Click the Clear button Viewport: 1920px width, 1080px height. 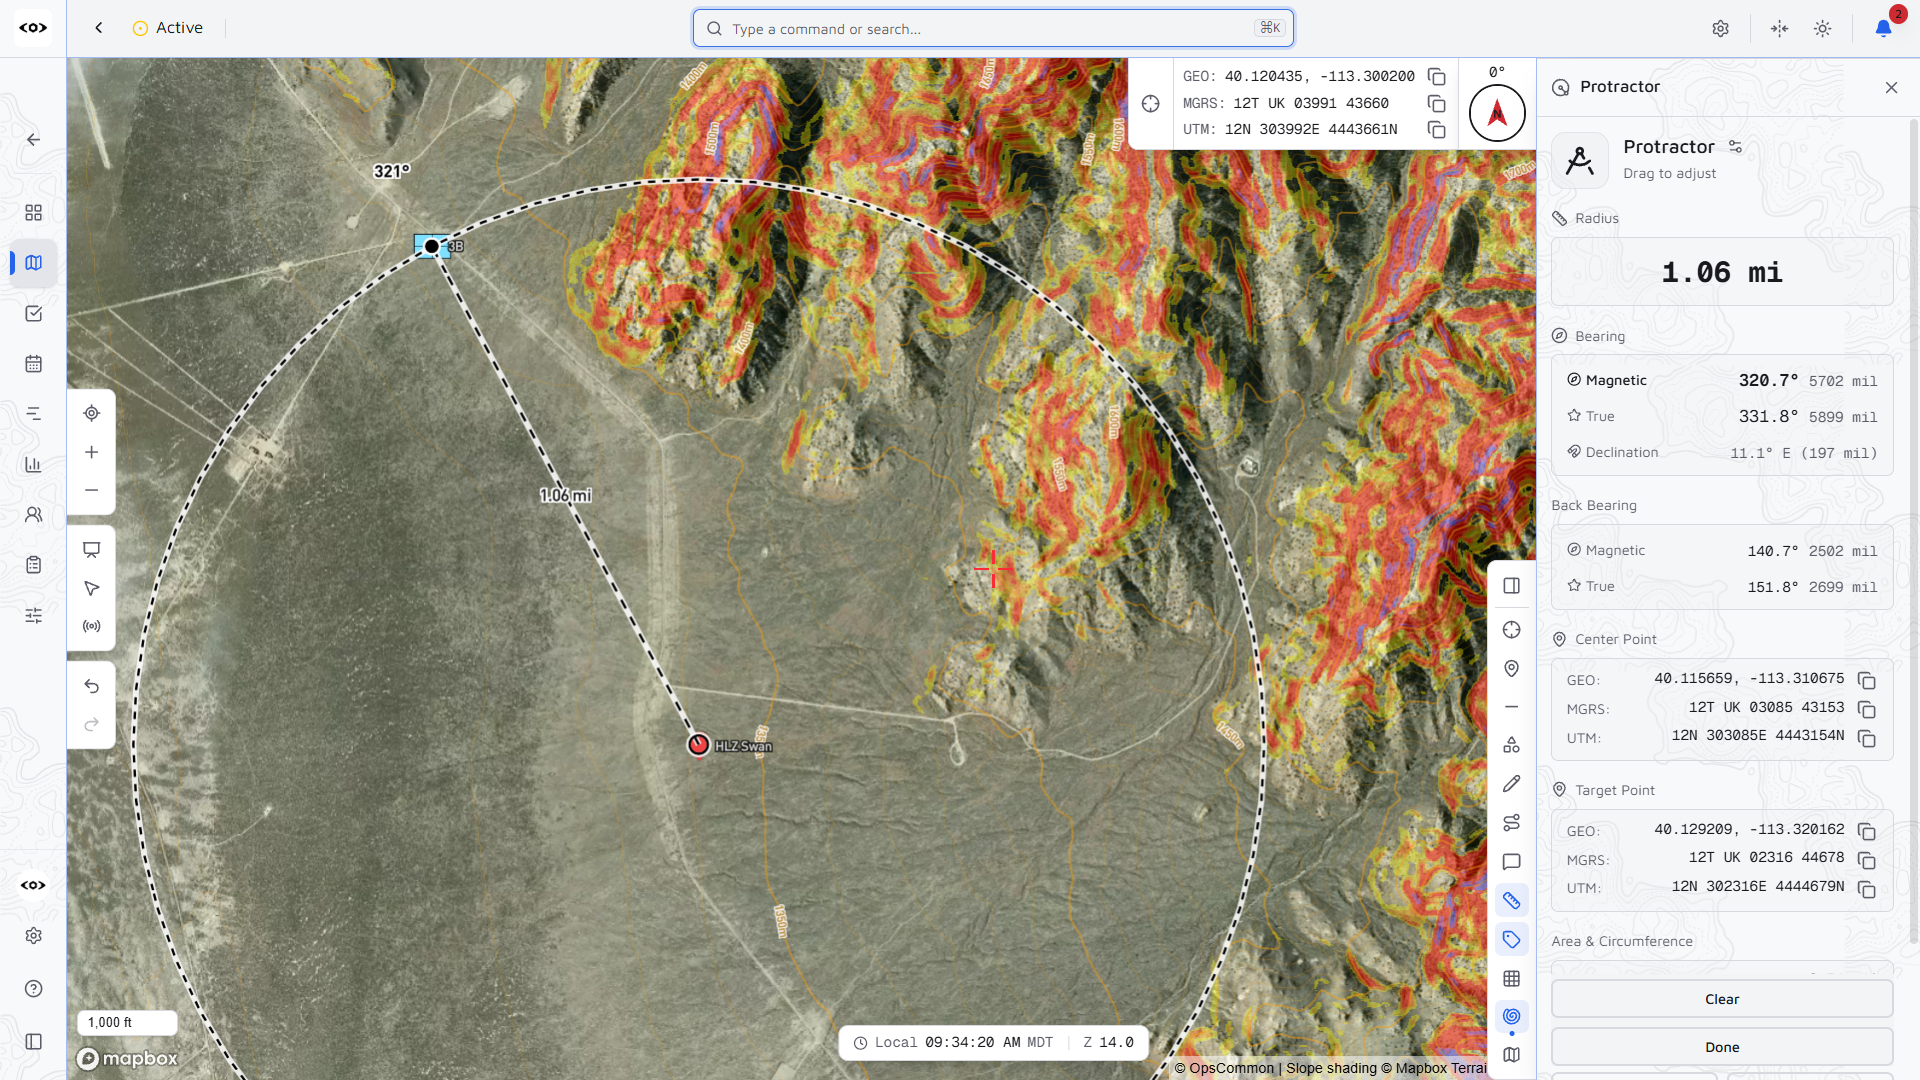point(1721,999)
